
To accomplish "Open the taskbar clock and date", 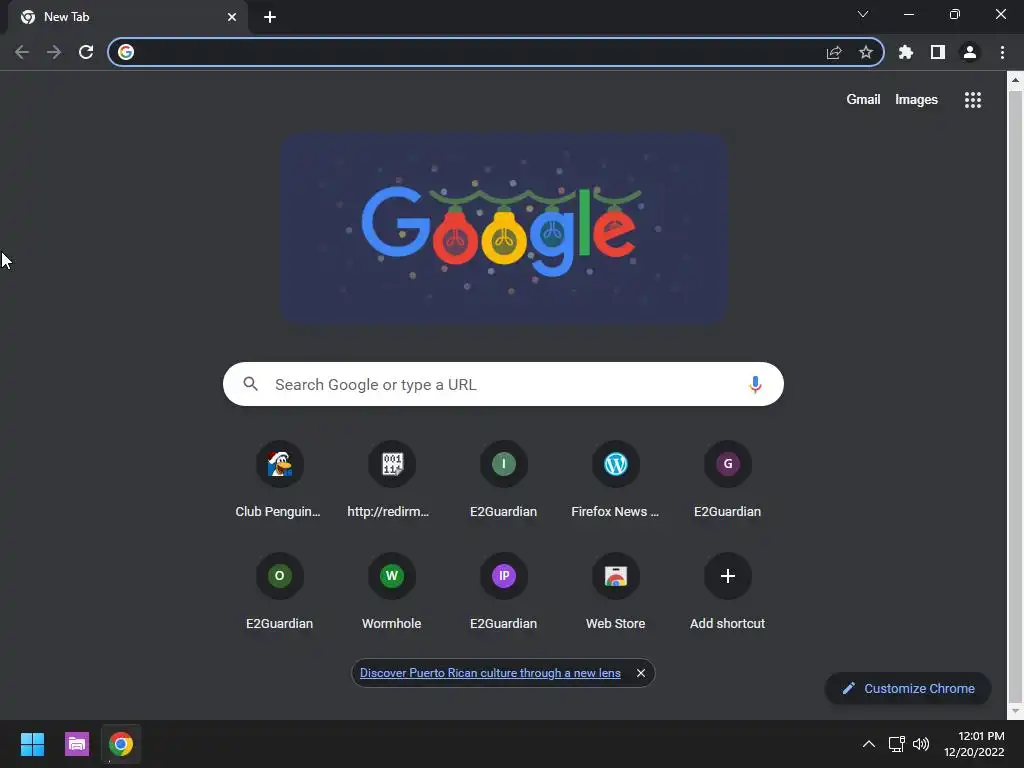I will click(x=974, y=744).
